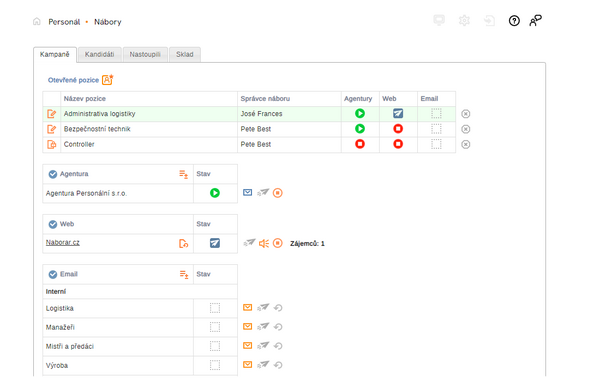Open the greyed settings gear icon
The image size is (600, 378).
click(464, 20)
